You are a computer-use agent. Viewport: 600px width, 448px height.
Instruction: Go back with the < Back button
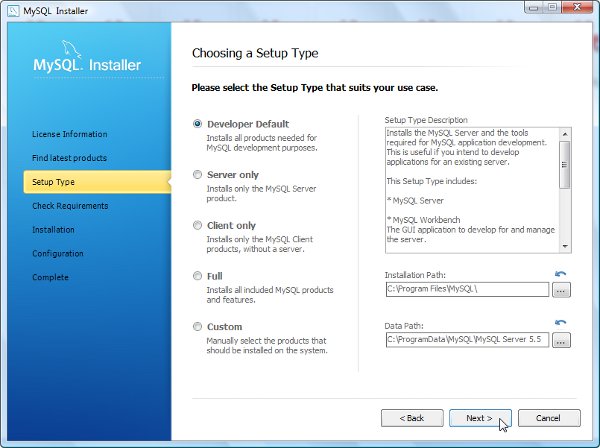click(412, 418)
